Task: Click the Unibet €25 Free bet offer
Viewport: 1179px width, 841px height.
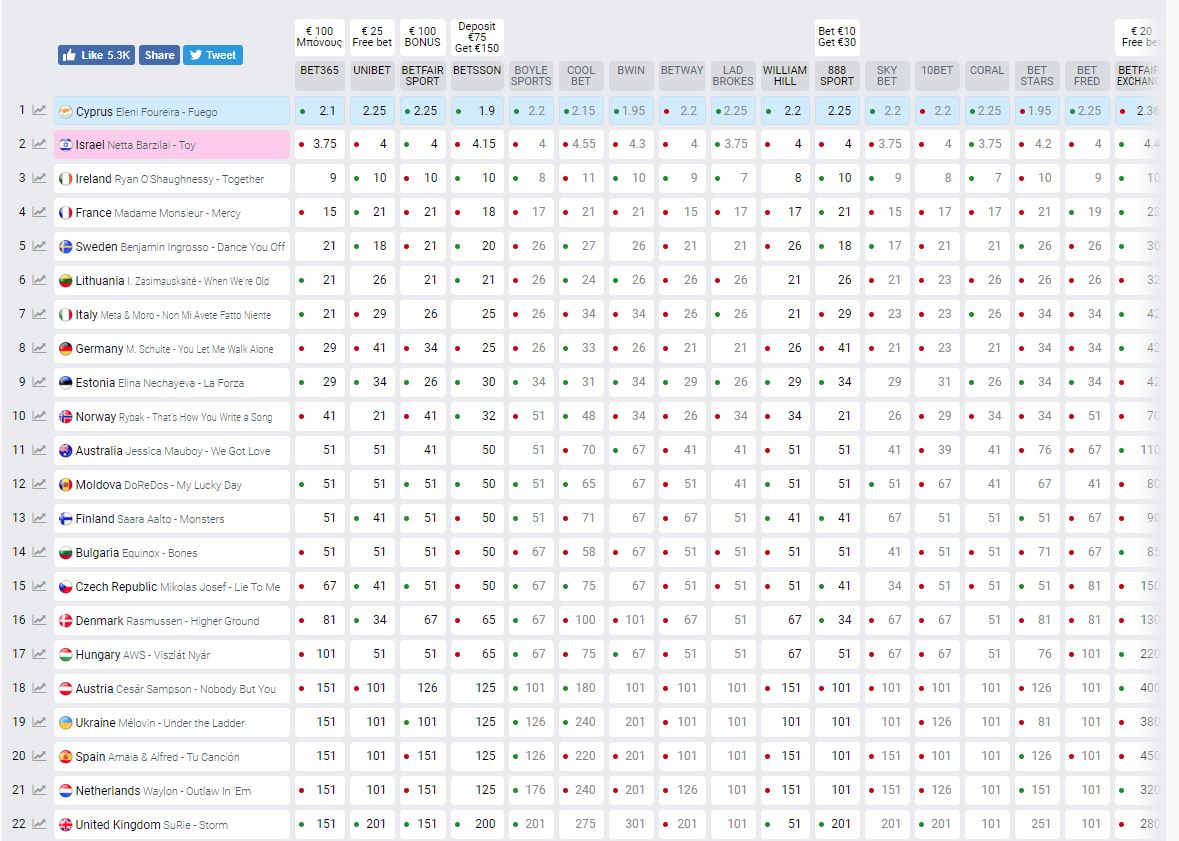Action: coord(372,37)
